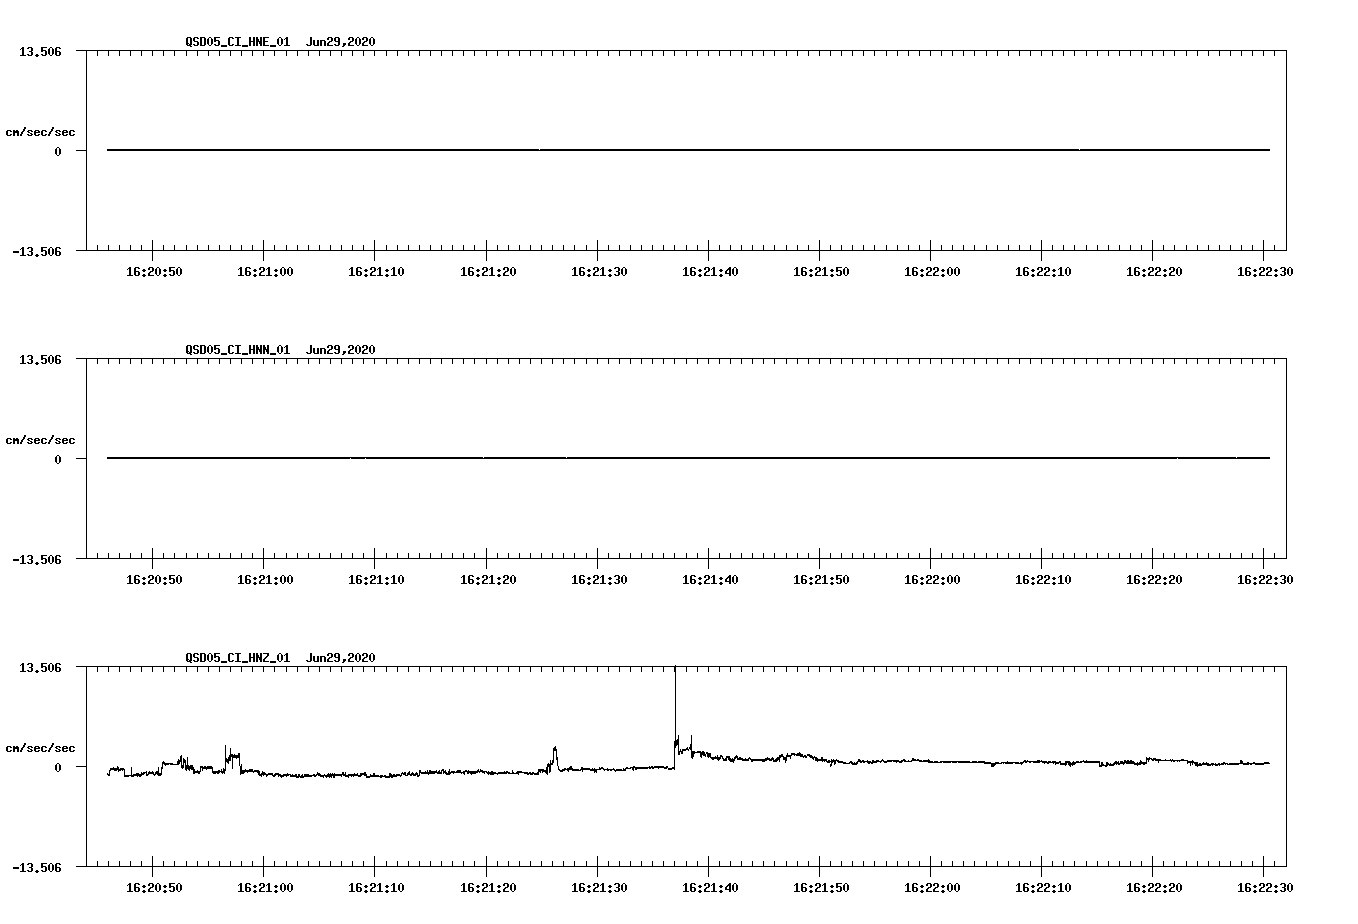Click the 13.506 maximum label on HNN plot
Image resolution: width=1358 pixels, height=924 pixels.
[40, 359]
